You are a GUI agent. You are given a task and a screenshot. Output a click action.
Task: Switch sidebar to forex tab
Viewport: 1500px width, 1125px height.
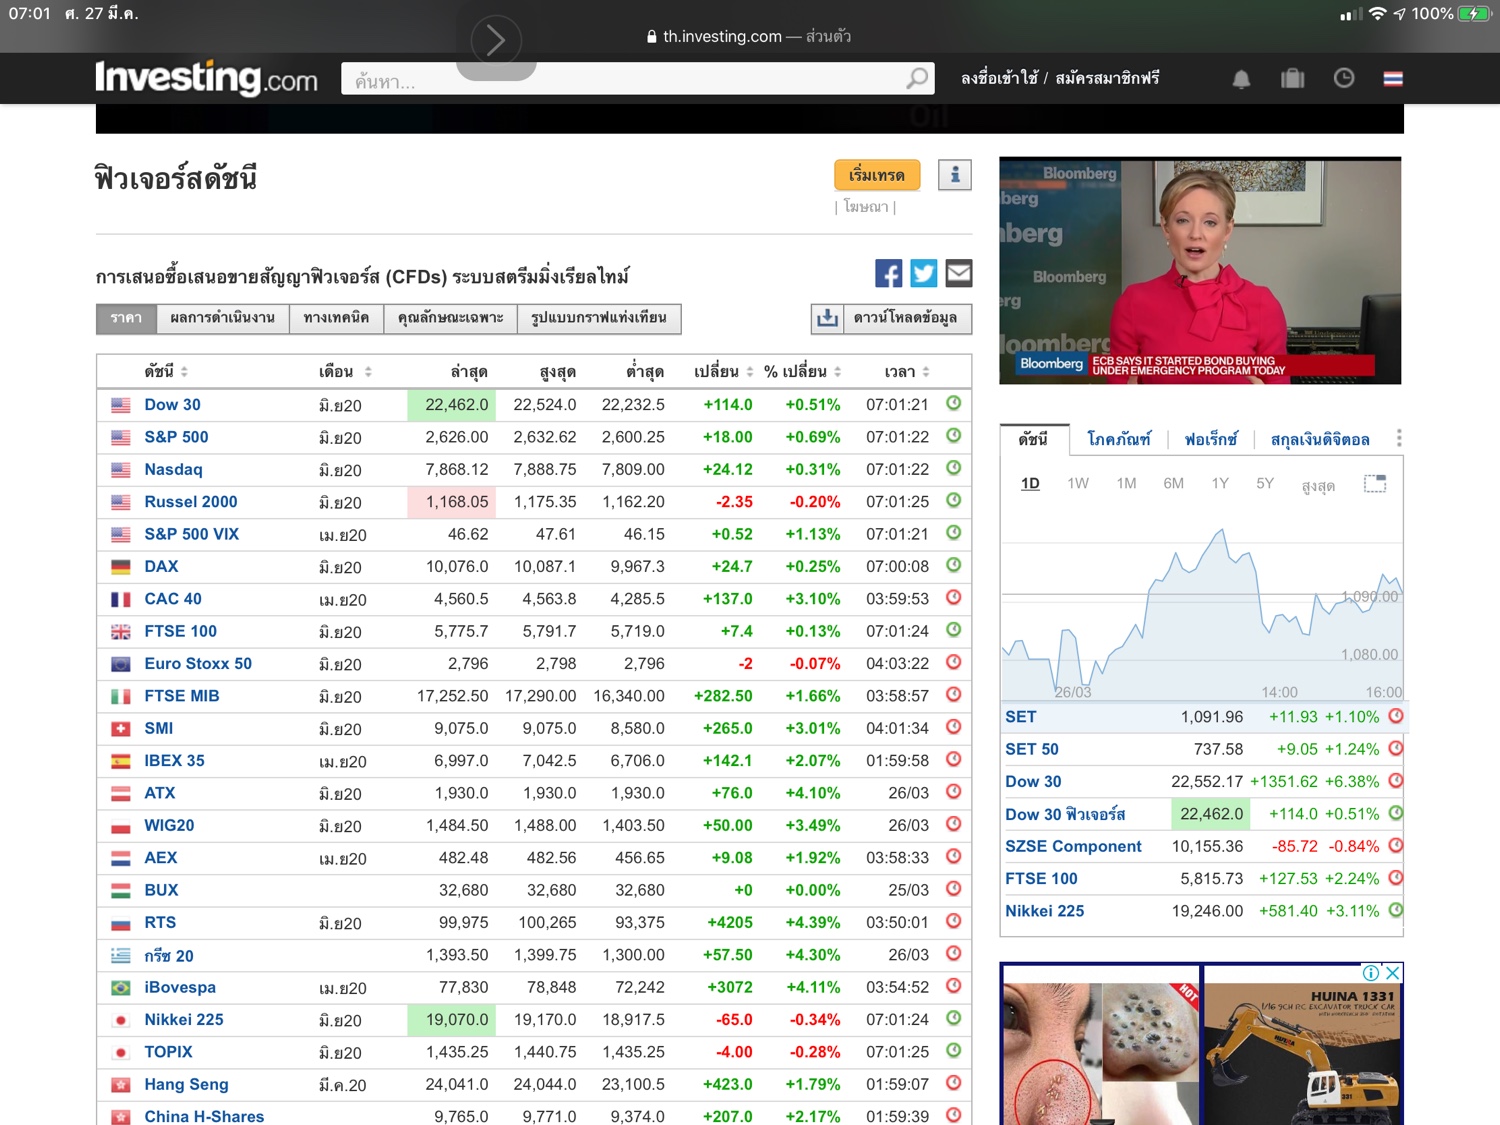tap(1211, 439)
